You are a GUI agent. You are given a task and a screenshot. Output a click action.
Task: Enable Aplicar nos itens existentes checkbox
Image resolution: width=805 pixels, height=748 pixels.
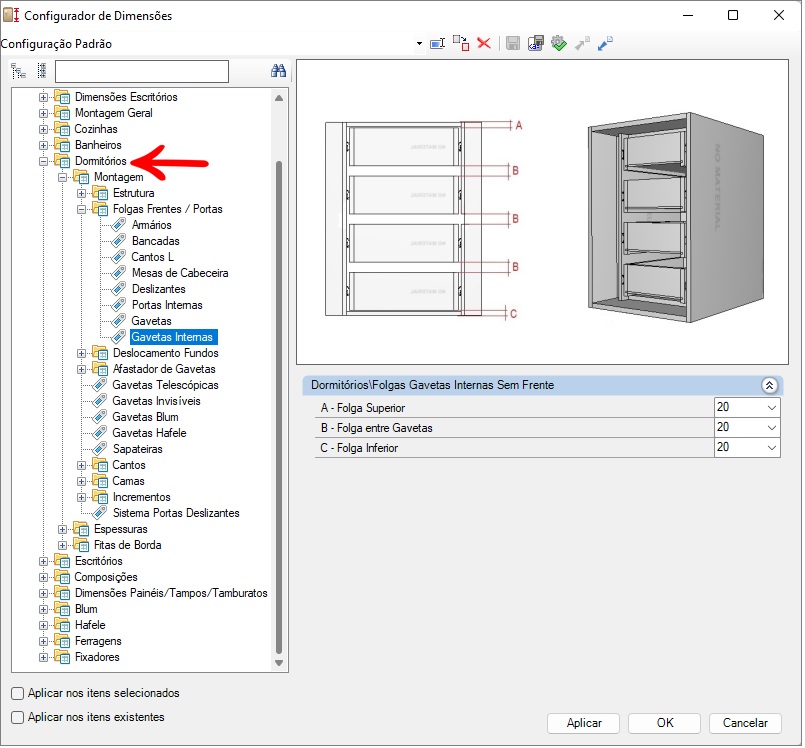click(x=17, y=717)
